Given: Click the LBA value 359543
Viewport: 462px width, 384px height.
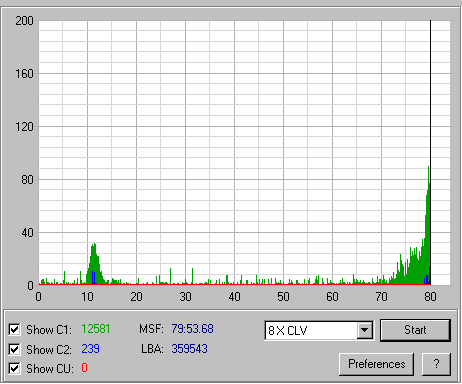Looking at the screenshot, I should point(189,349).
